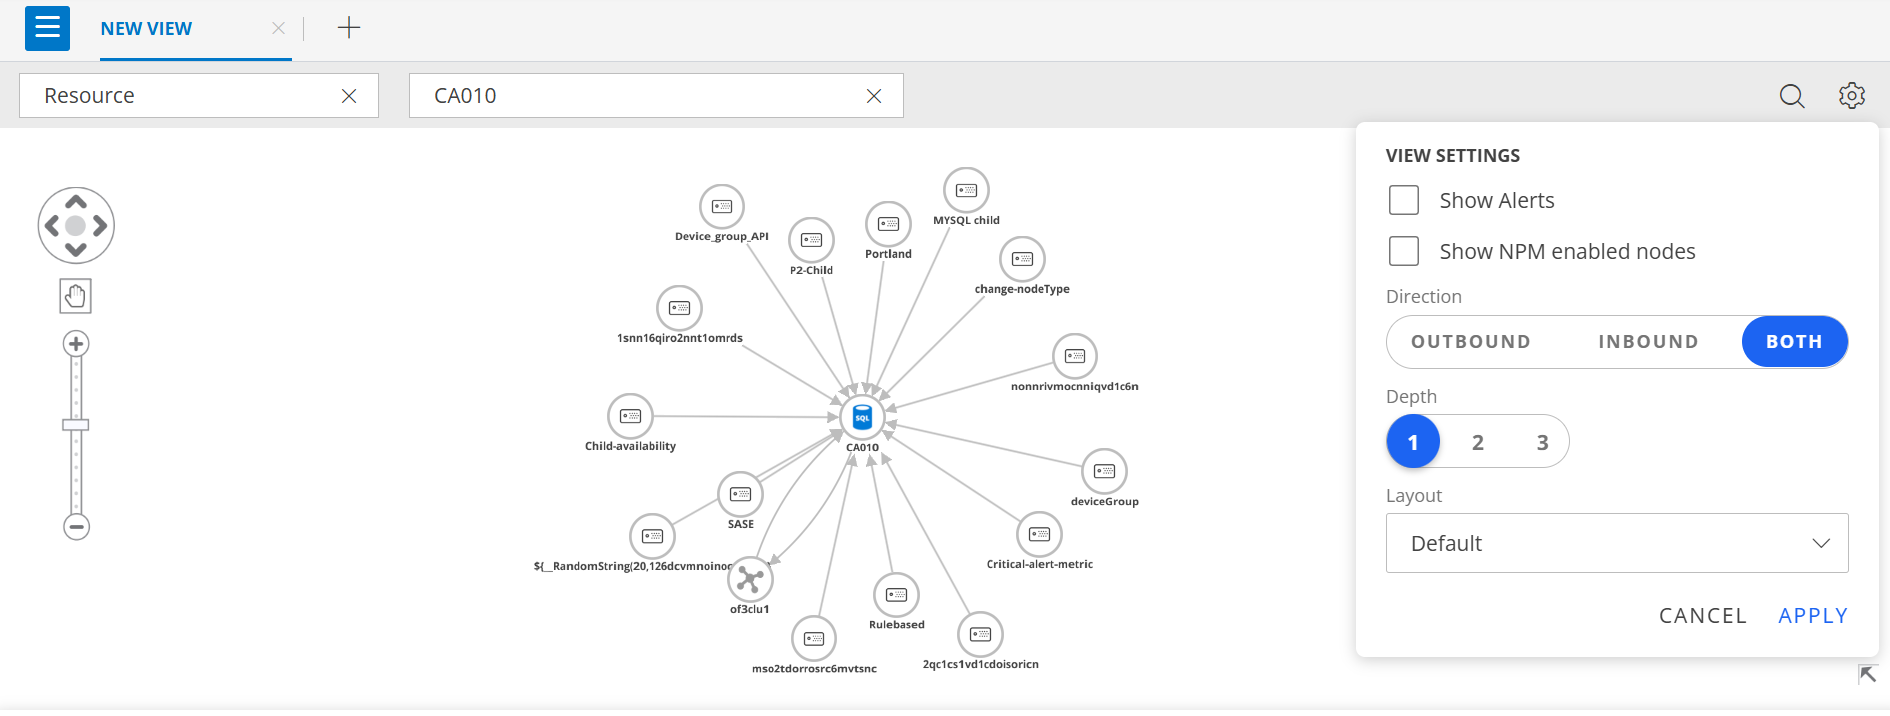
Task: Select the CA010 SQL database node
Action: coord(862,418)
